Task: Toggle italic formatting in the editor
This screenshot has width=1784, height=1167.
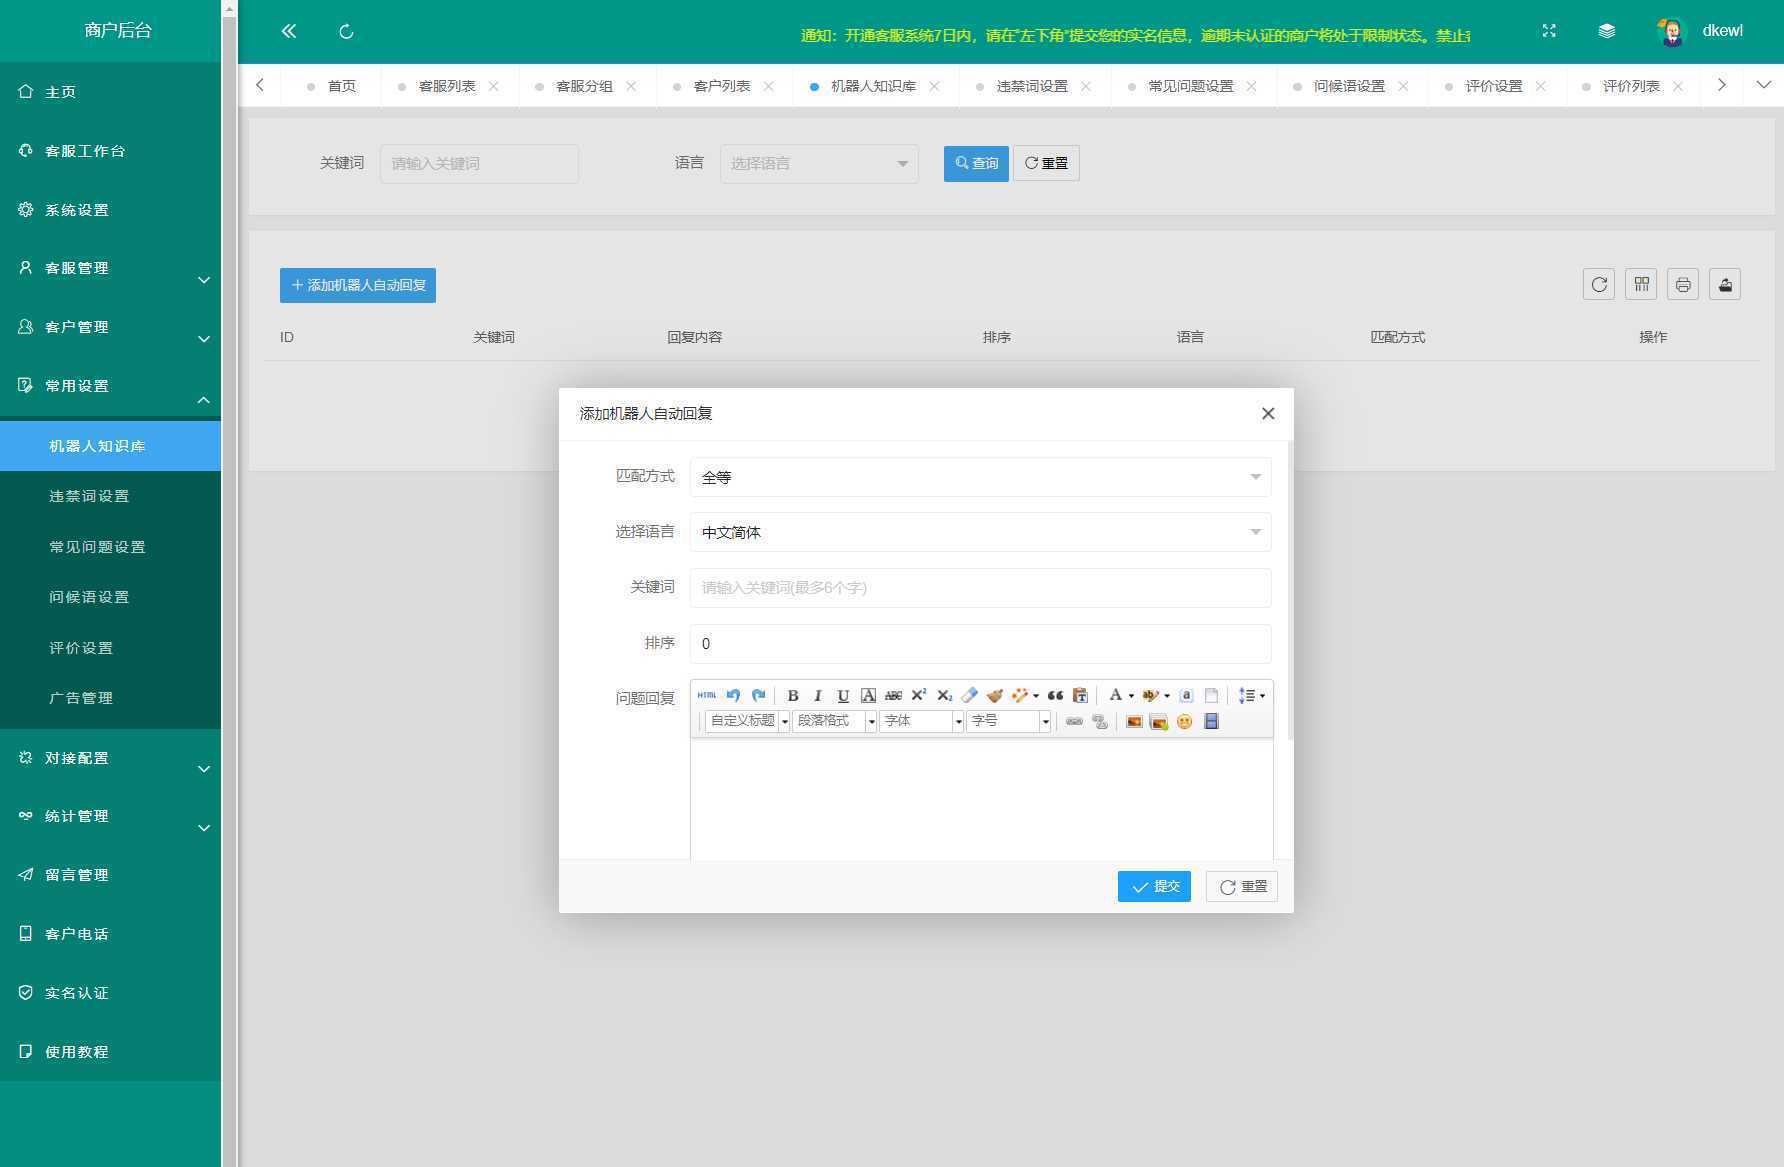Action: coord(818,695)
